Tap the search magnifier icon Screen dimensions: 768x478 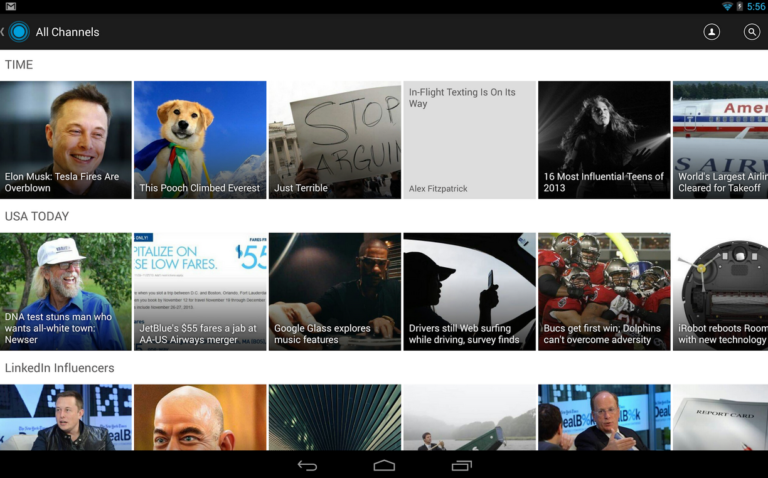point(751,32)
